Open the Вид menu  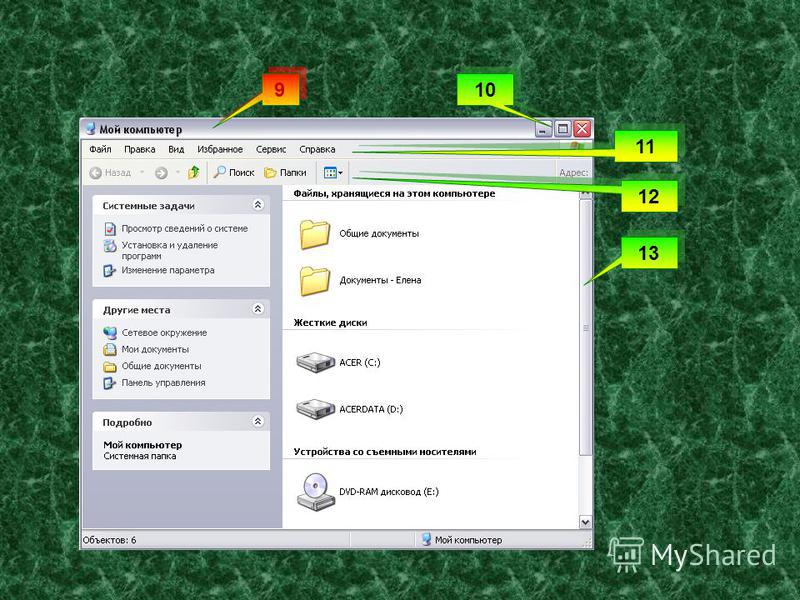click(176, 149)
